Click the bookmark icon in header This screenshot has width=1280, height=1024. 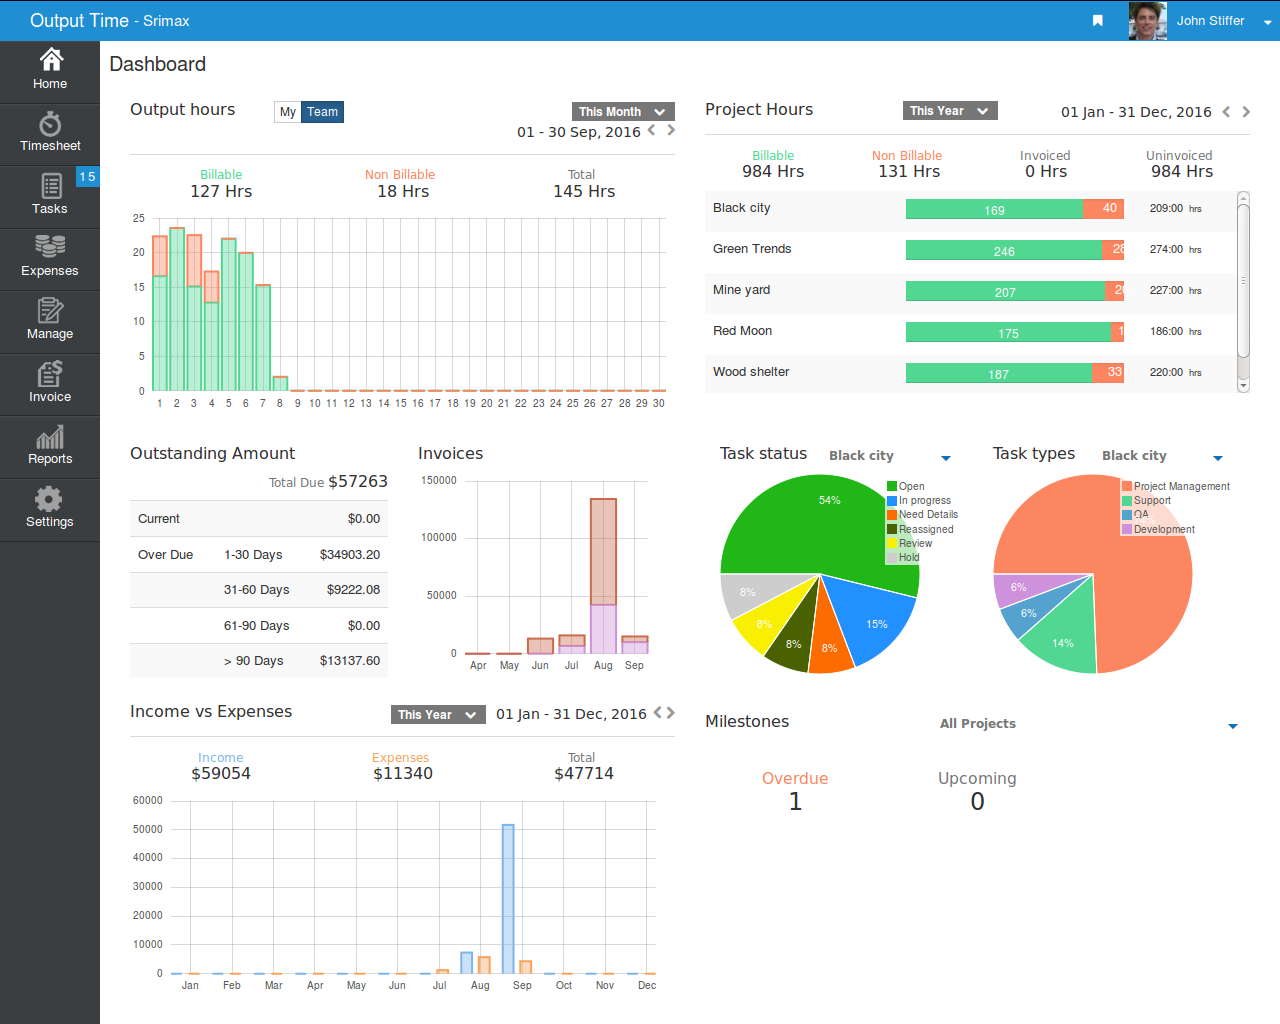(x=1097, y=21)
